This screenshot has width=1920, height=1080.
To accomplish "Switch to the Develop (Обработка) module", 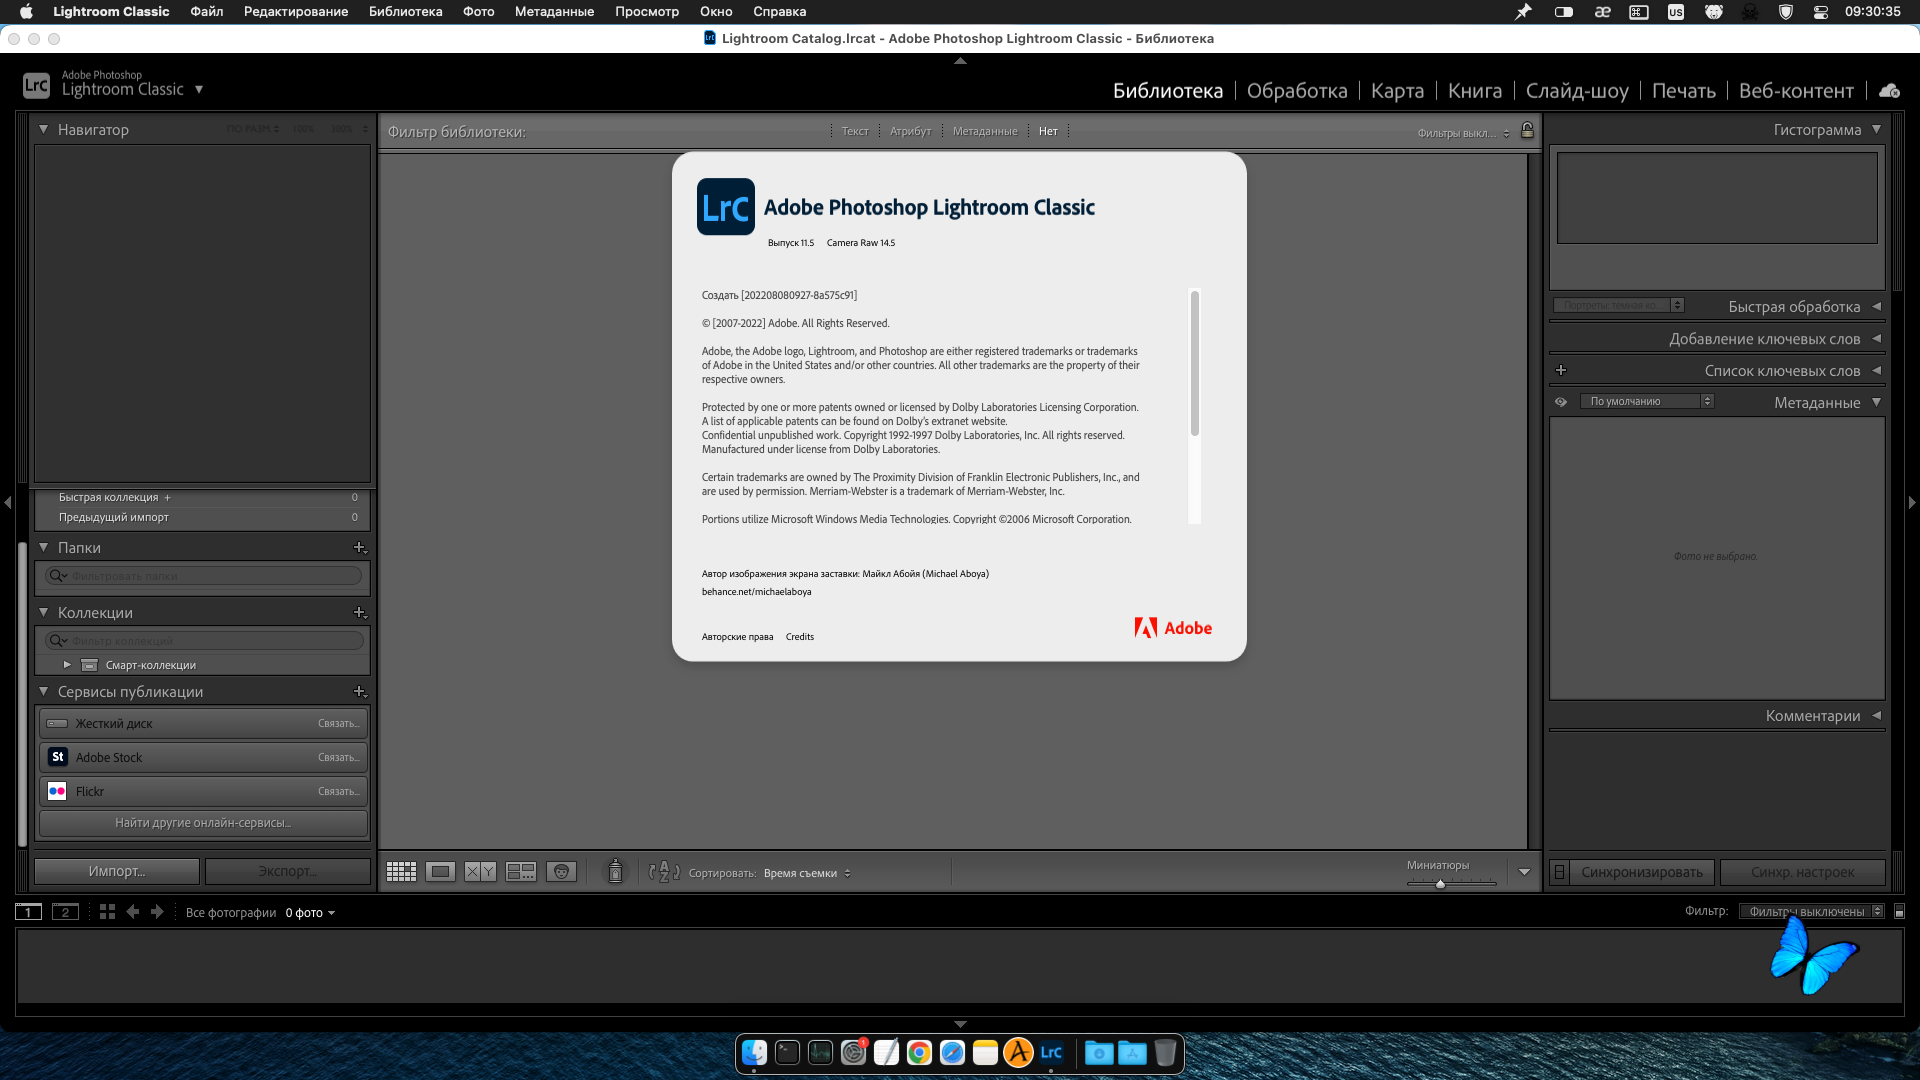I will [1296, 91].
